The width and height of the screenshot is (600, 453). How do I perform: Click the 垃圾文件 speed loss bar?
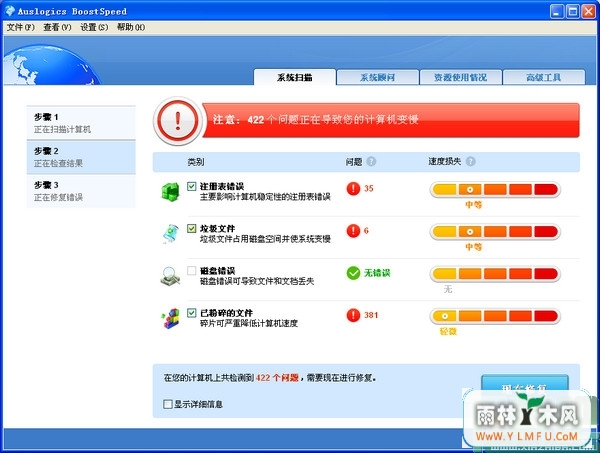point(495,231)
